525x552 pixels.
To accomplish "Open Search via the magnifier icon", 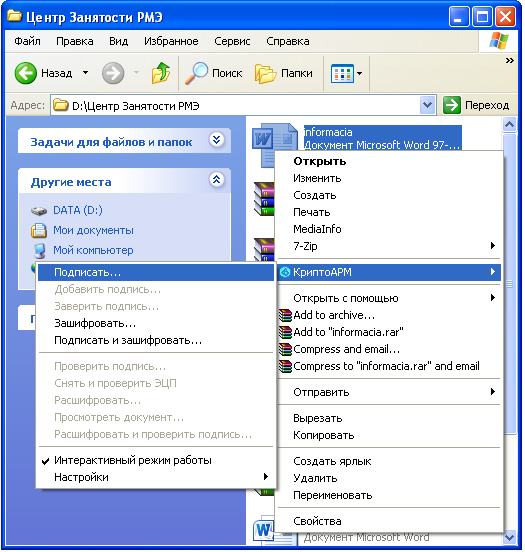I will point(196,73).
